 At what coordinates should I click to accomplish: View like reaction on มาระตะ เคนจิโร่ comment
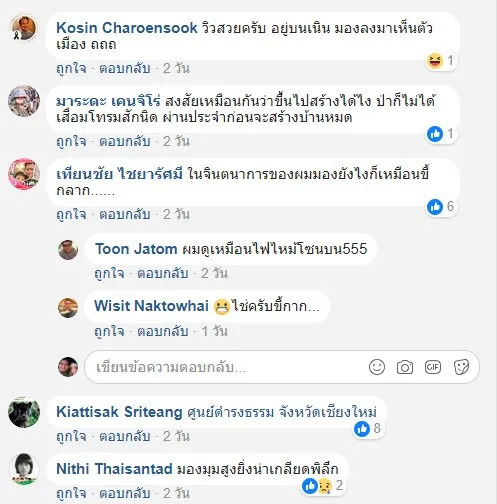tap(441, 134)
